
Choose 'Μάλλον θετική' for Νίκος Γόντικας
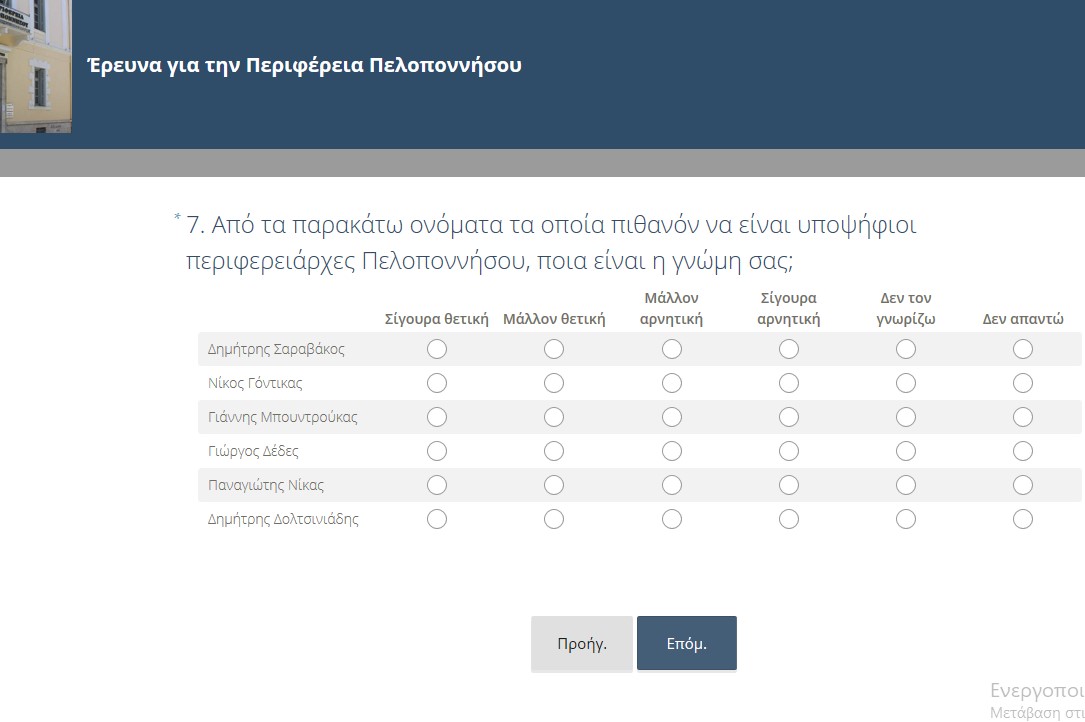[x=554, y=383]
